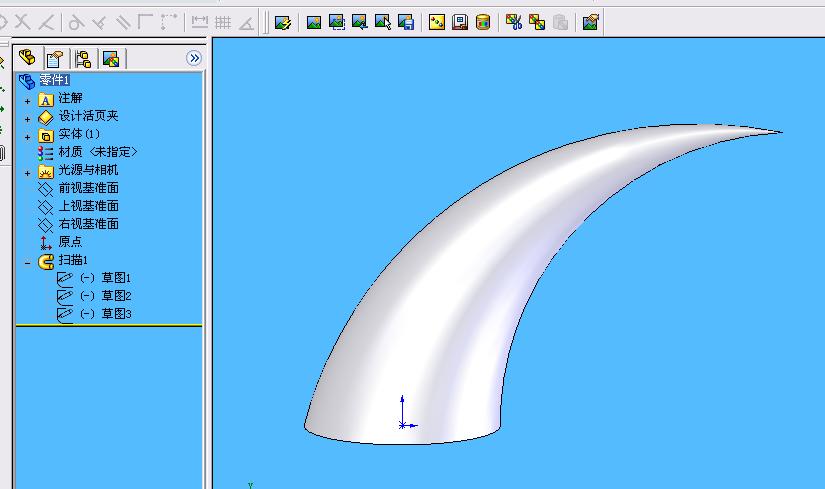Click the Render picture icon
825x489 pixels.
pos(314,22)
